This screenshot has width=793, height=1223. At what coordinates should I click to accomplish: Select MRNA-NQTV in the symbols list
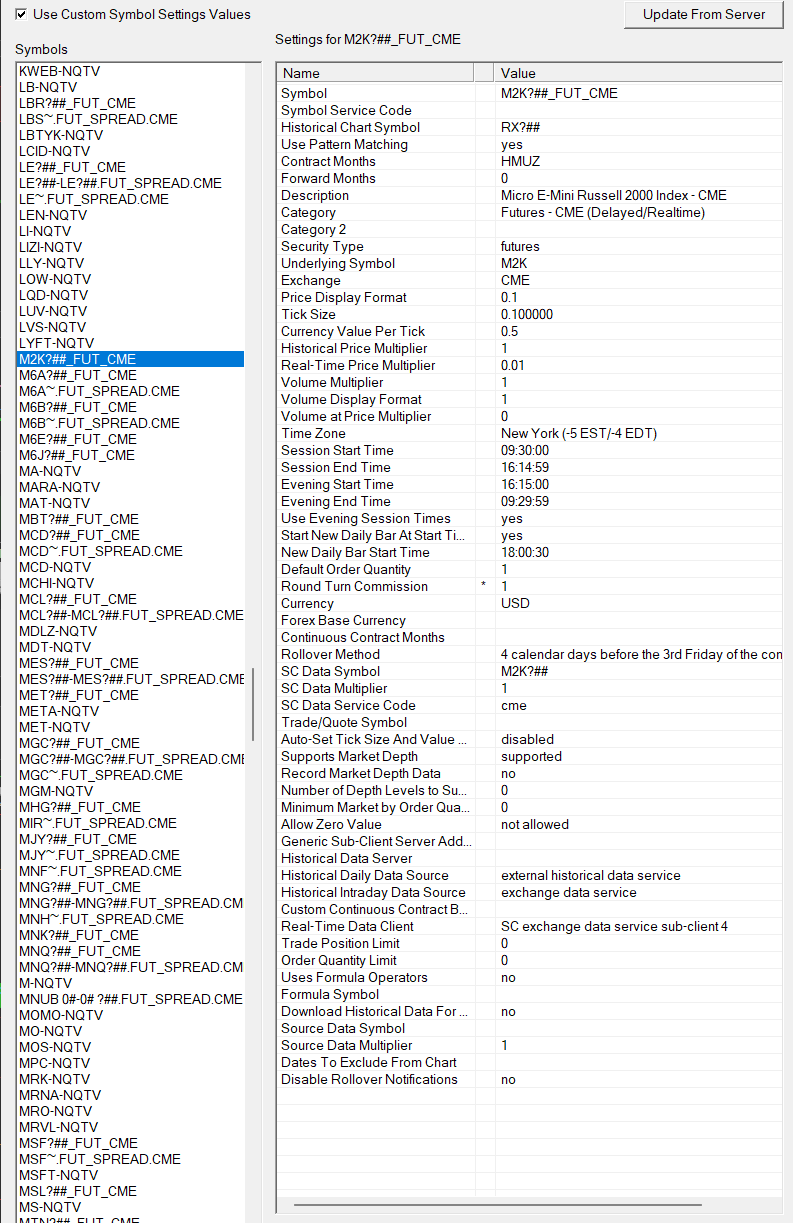click(x=60, y=1095)
